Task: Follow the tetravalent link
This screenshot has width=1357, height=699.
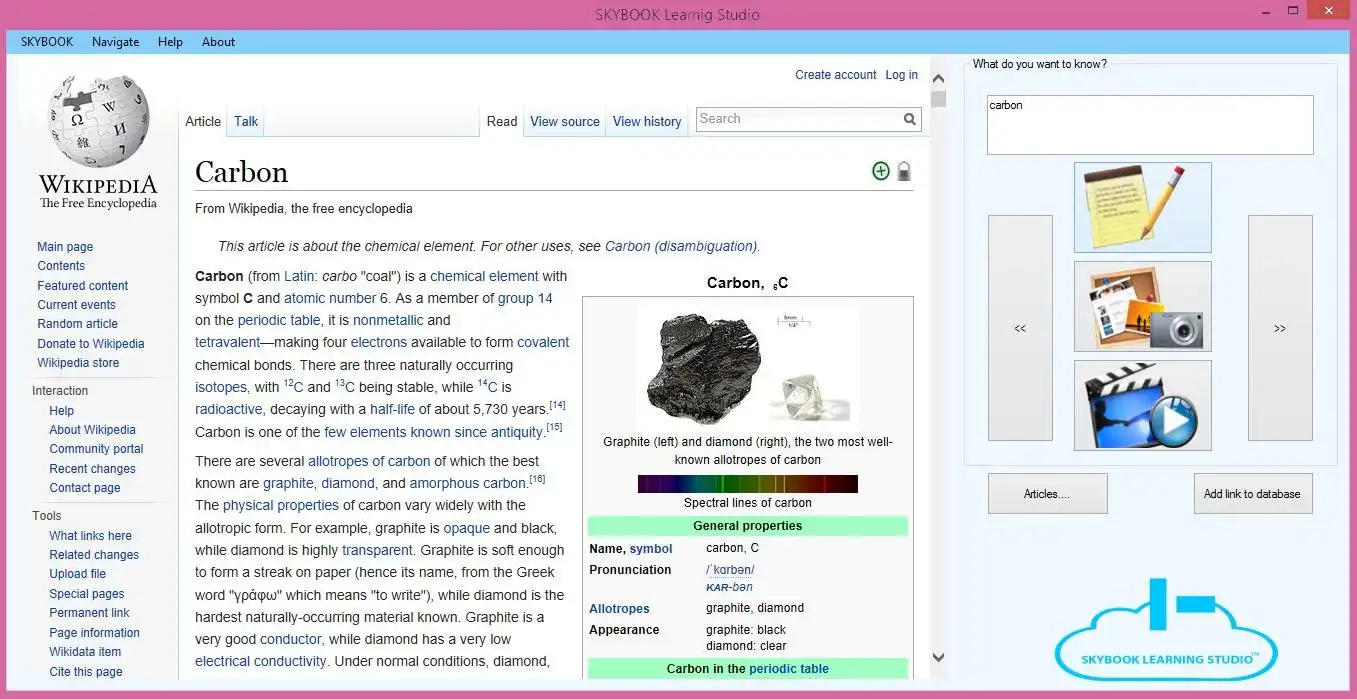Action: [228, 342]
